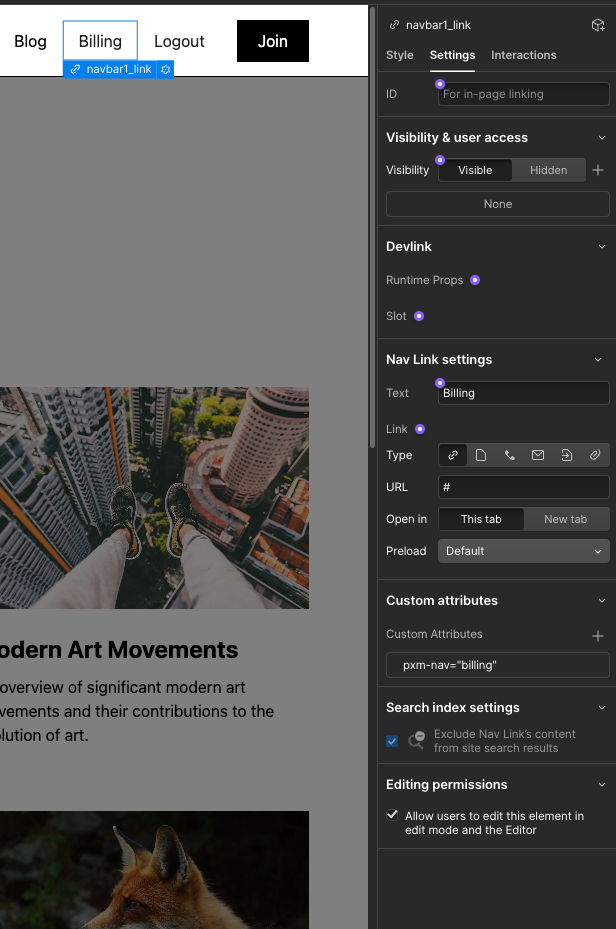Open the pxm-nav="billing" attribute
616x929 pixels.
pyautogui.click(x=498, y=665)
